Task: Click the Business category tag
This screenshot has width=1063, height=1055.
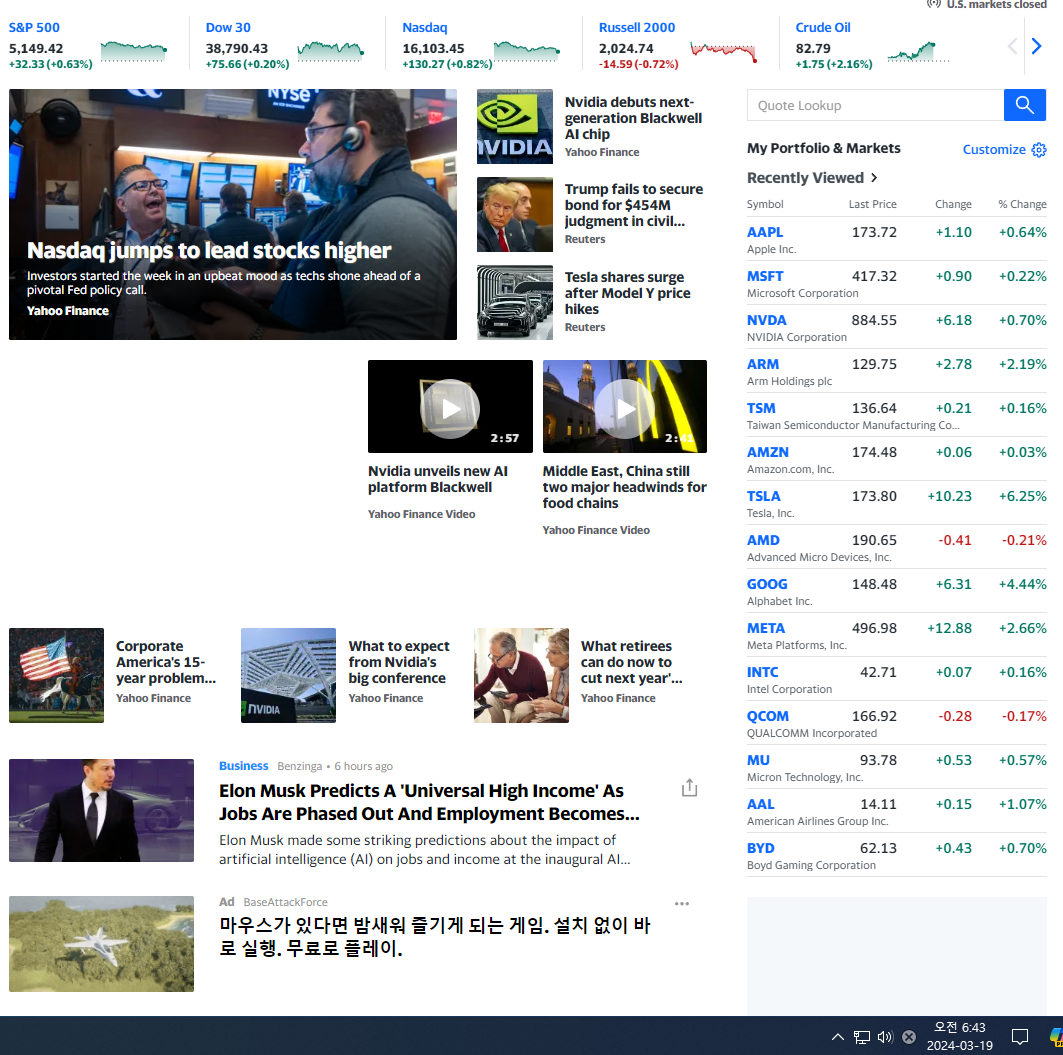Action: point(243,765)
